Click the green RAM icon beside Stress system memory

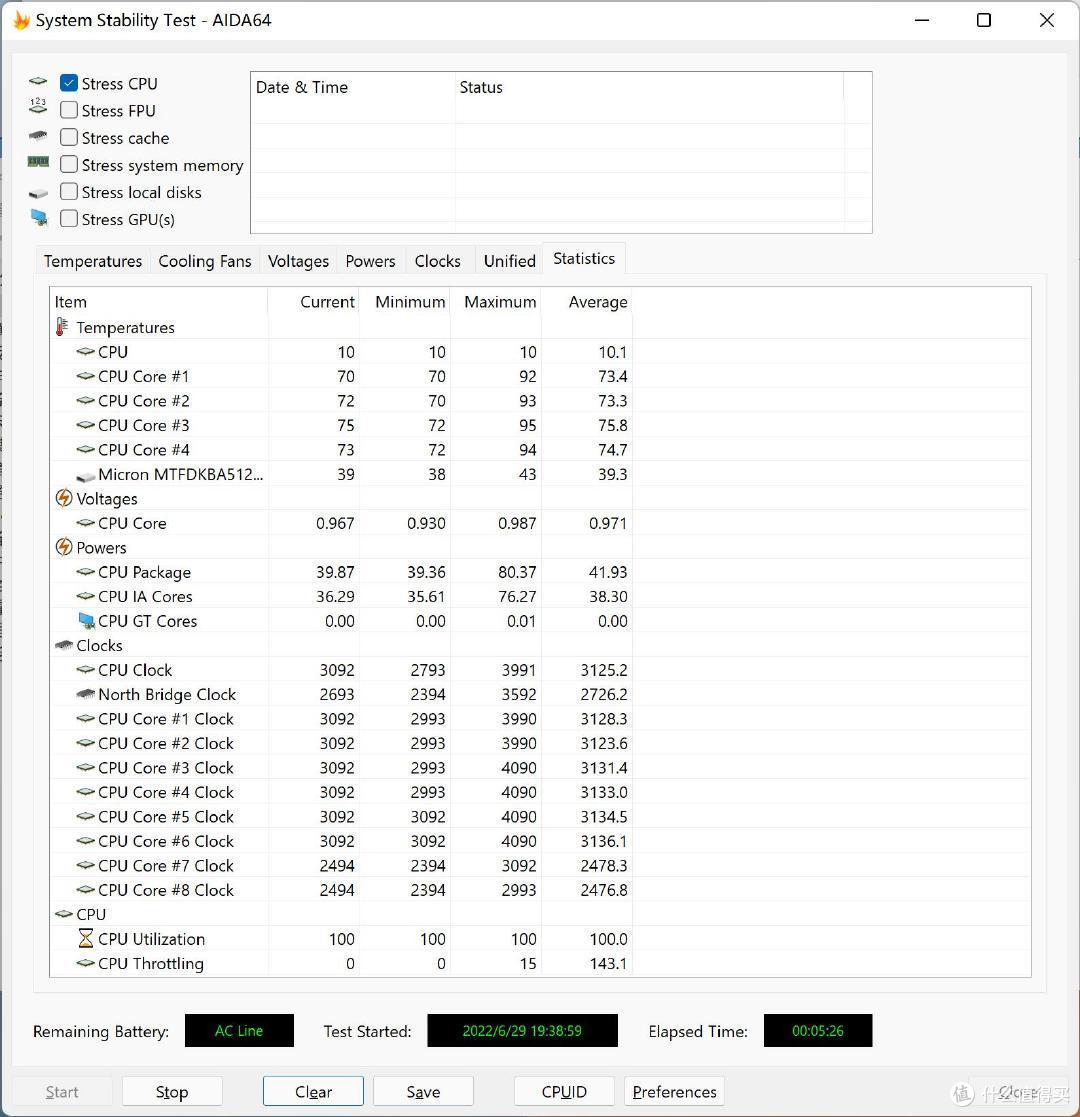pyautogui.click(x=38, y=162)
